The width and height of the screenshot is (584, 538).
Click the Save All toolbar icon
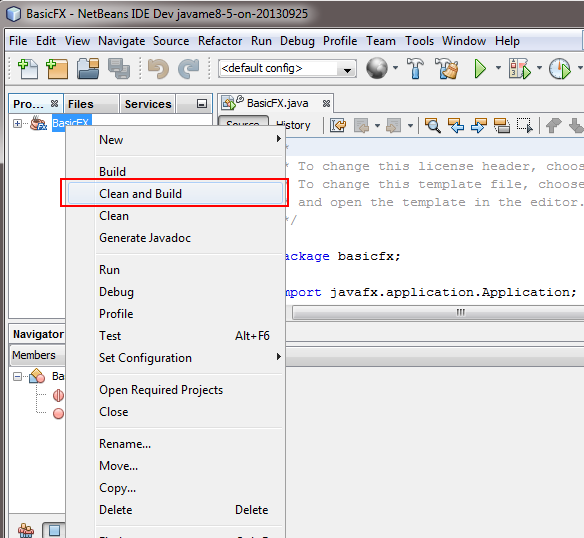[119, 69]
